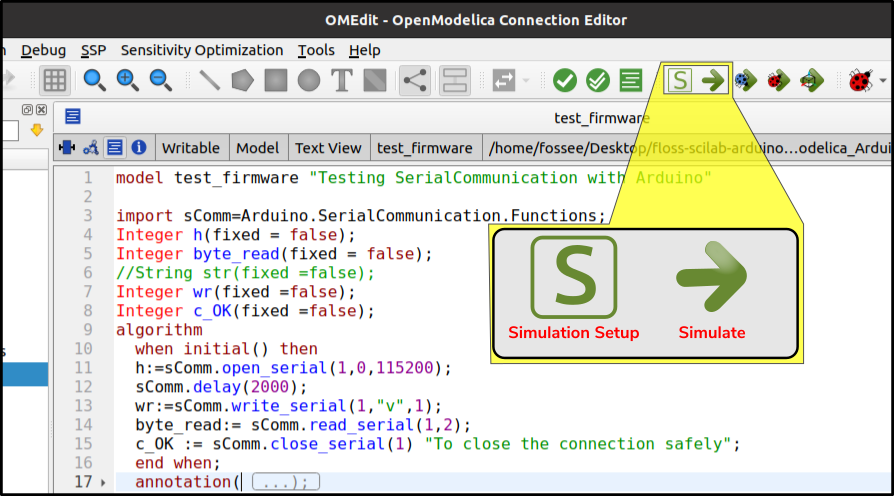Click in code editor on algorithm line
This screenshot has height=496, width=894.
pyautogui.click(x=159, y=330)
